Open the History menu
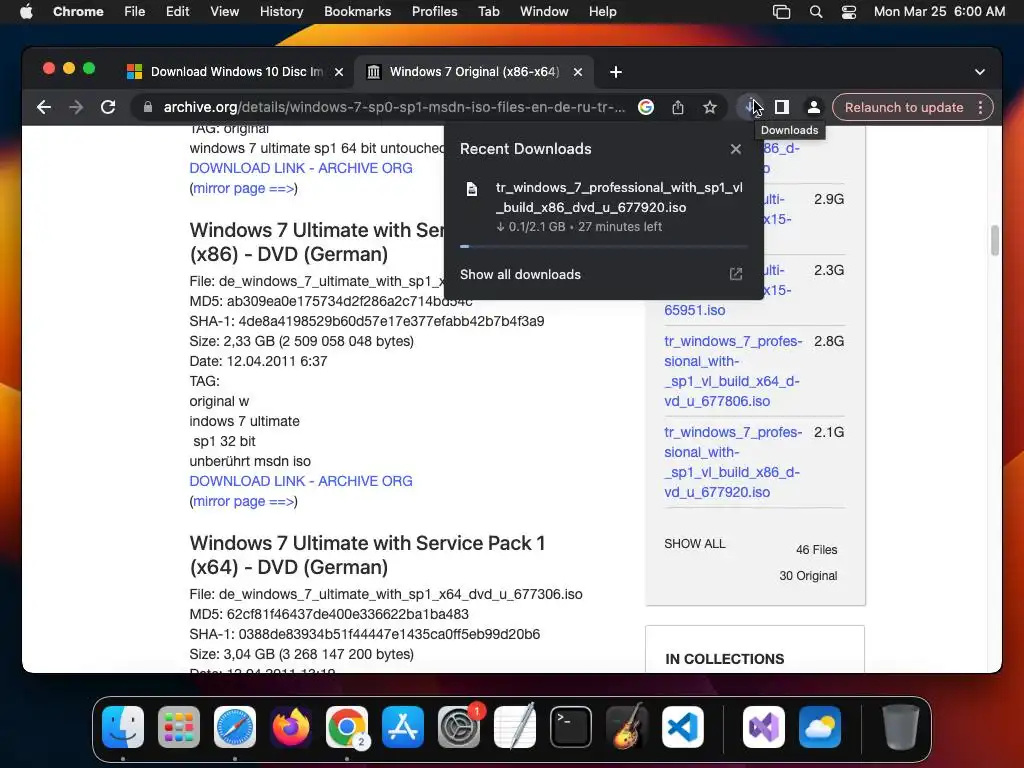 281,12
